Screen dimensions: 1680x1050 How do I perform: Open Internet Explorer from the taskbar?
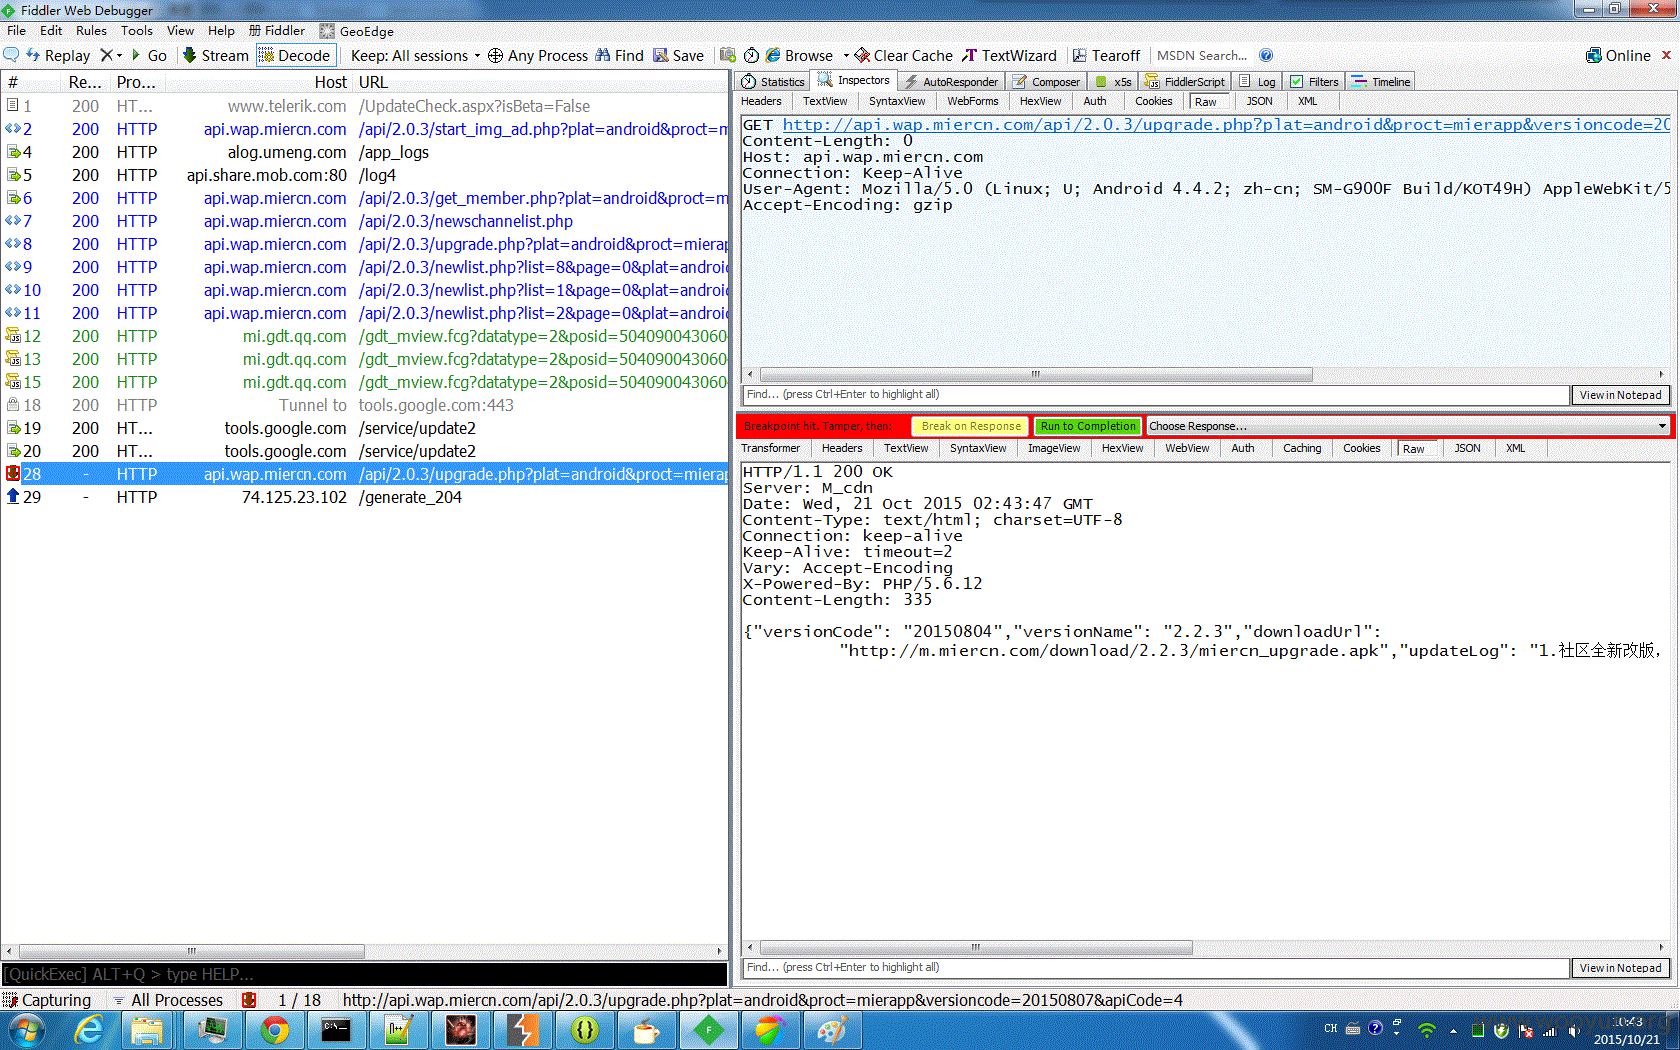click(89, 1030)
